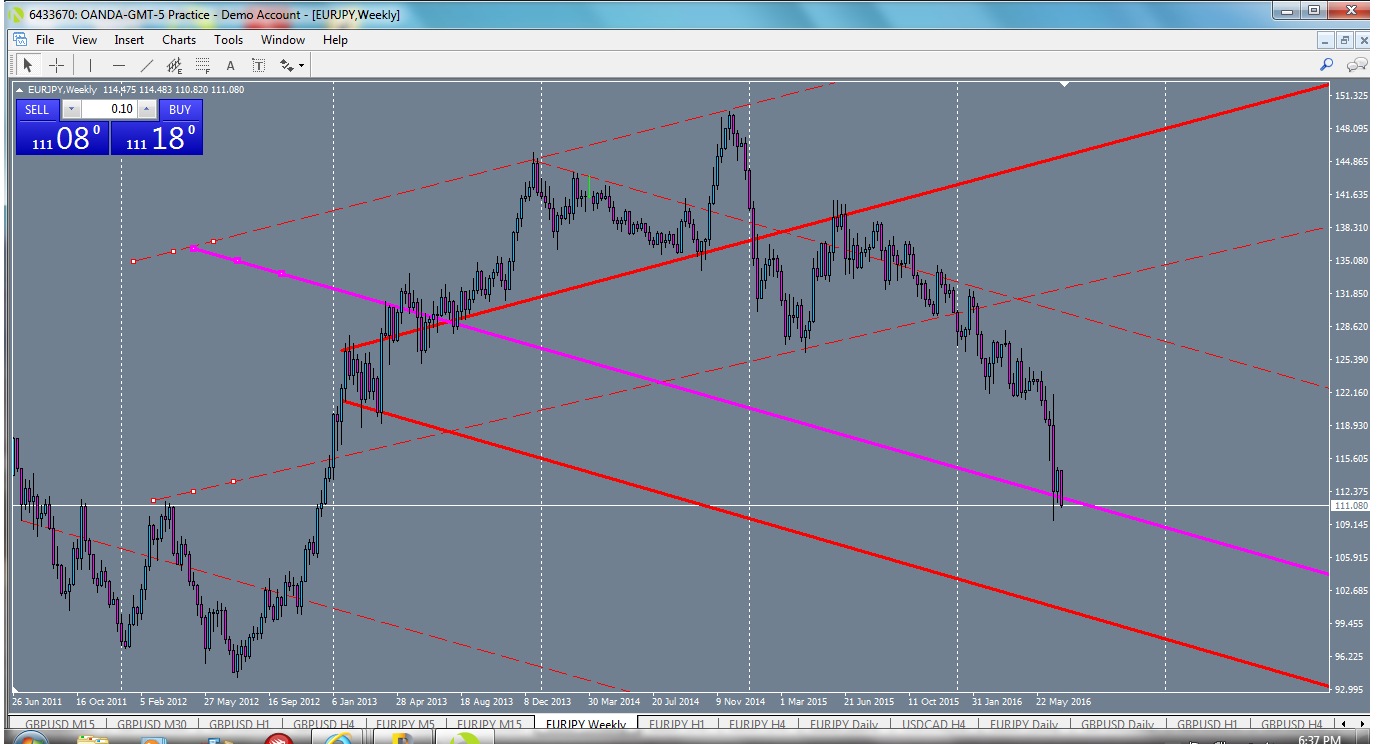Select the Horizontal Line tool
1382x744 pixels.
click(118, 64)
